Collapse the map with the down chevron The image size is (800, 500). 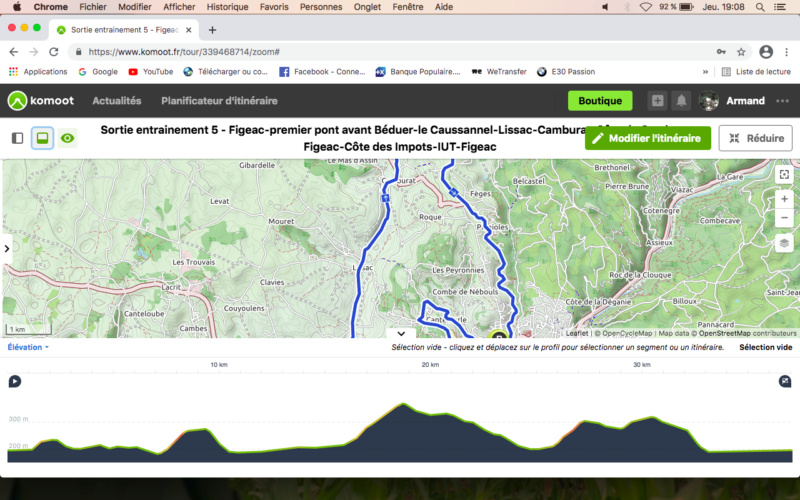click(x=401, y=334)
